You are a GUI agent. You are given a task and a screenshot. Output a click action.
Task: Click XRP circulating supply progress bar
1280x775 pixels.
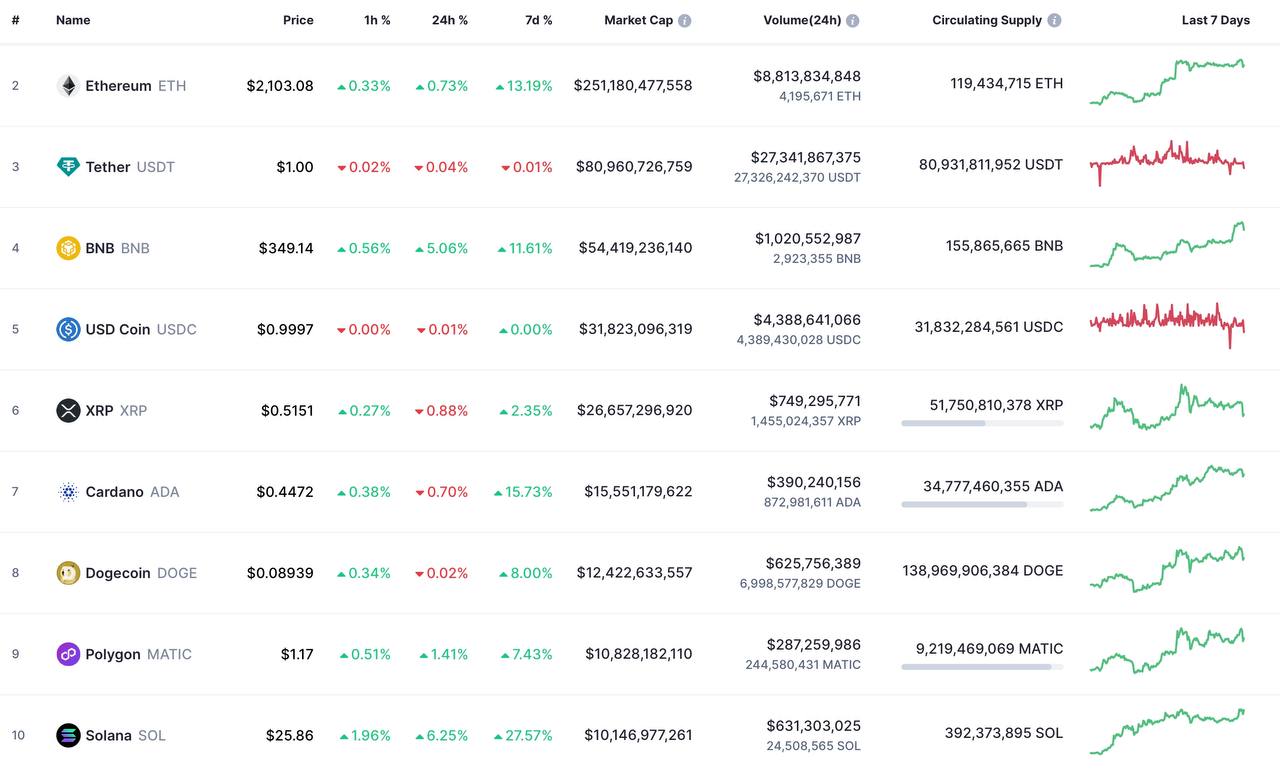pyautogui.click(x=982, y=423)
